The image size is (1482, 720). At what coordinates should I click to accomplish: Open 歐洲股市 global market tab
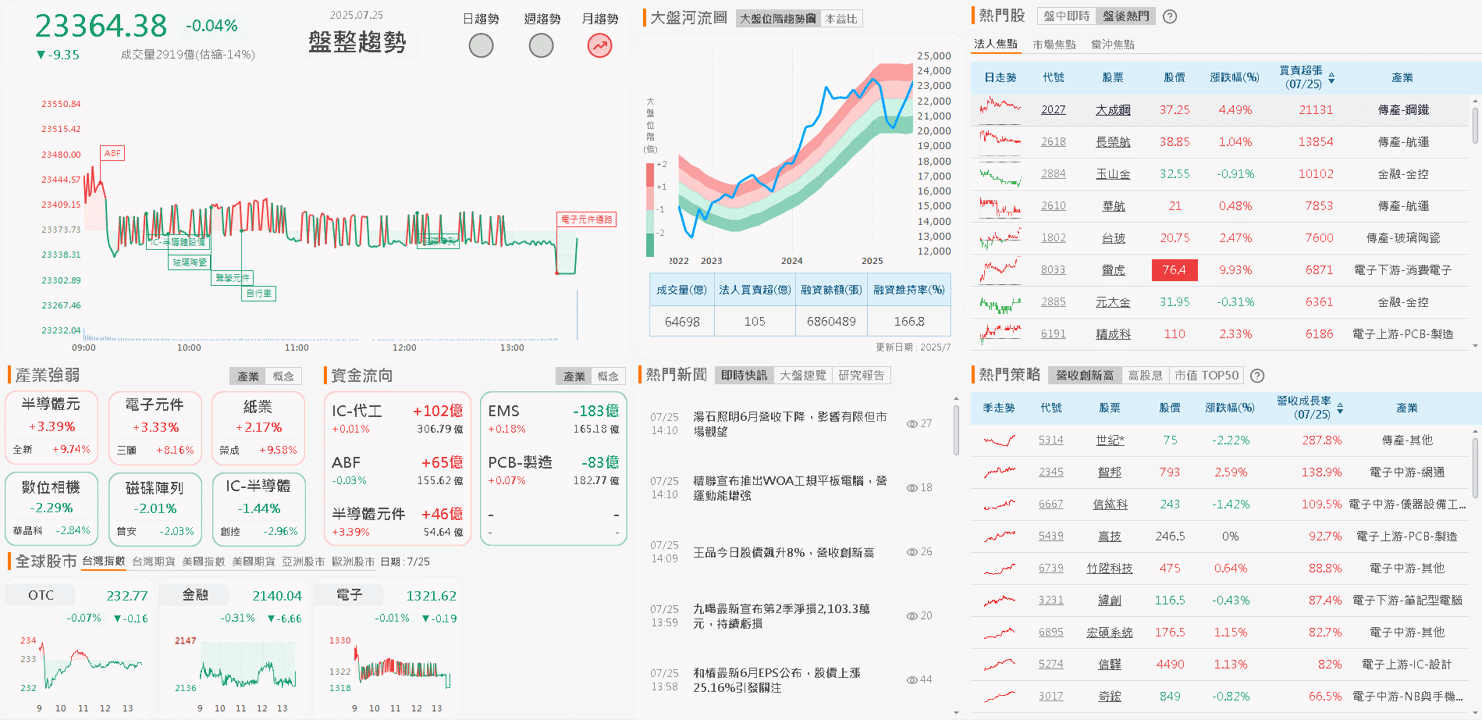[353, 561]
